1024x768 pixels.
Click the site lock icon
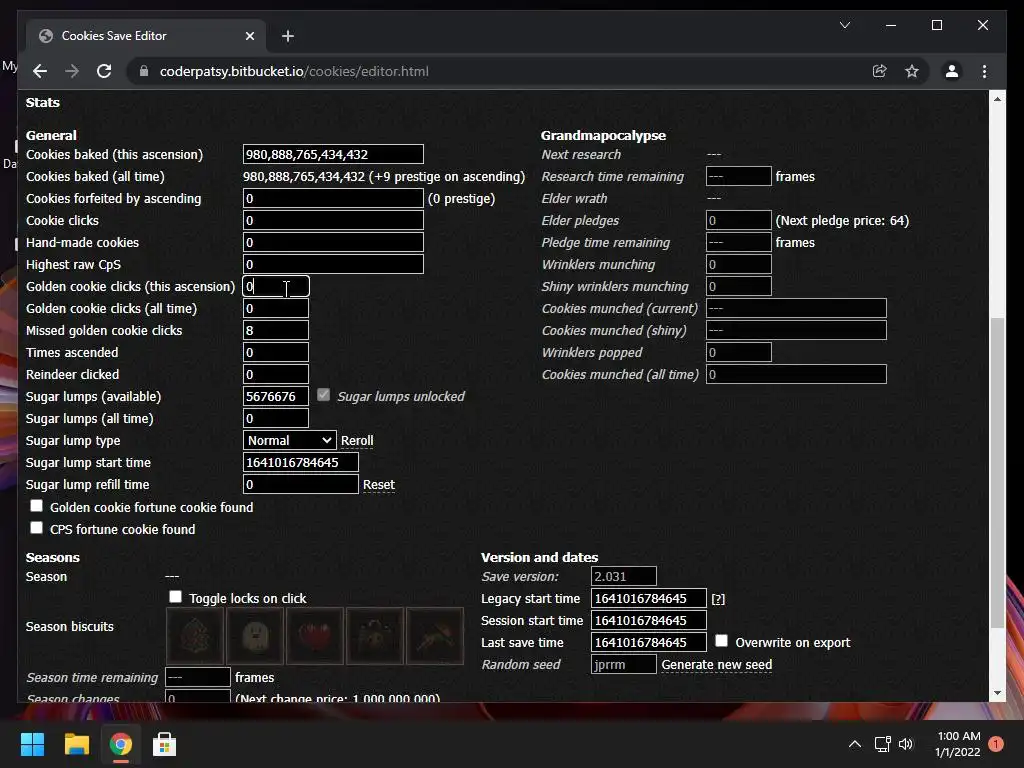coord(144,71)
